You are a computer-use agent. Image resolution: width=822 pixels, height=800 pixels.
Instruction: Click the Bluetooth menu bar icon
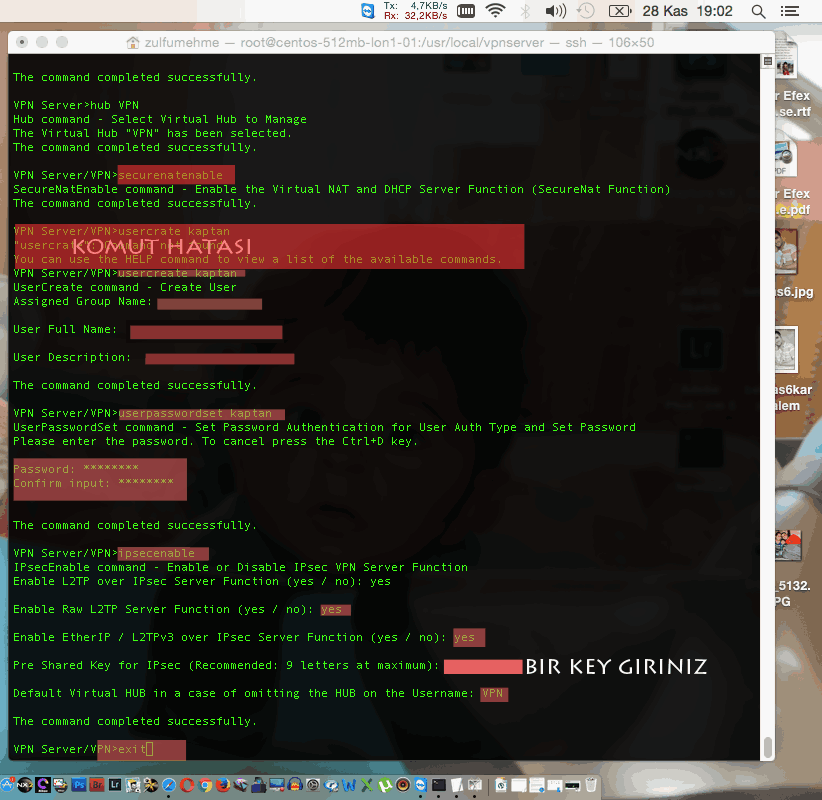tap(523, 11)
